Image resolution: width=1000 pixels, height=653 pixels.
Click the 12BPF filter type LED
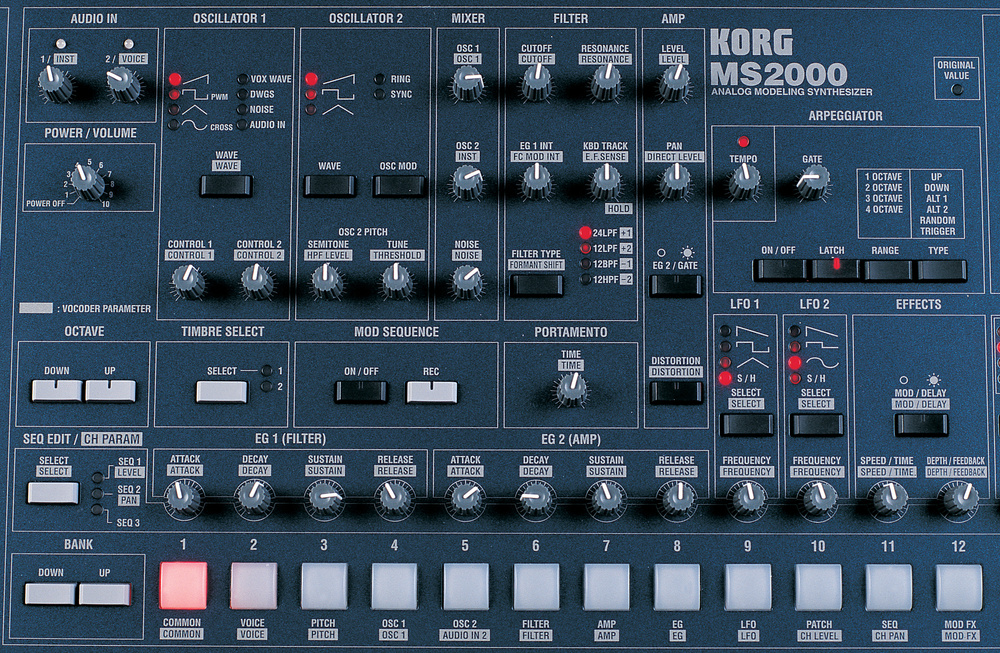click(585, 263)
